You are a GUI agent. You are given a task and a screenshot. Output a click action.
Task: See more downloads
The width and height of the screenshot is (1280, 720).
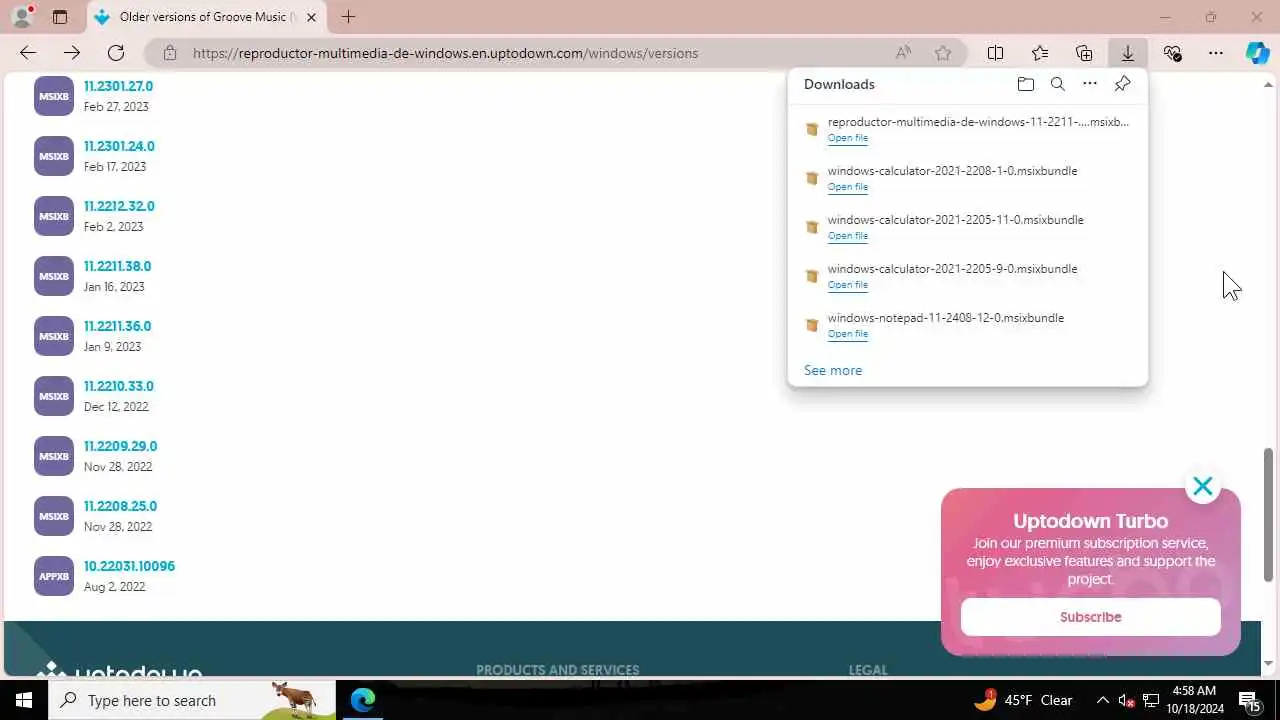click(833, 370)
